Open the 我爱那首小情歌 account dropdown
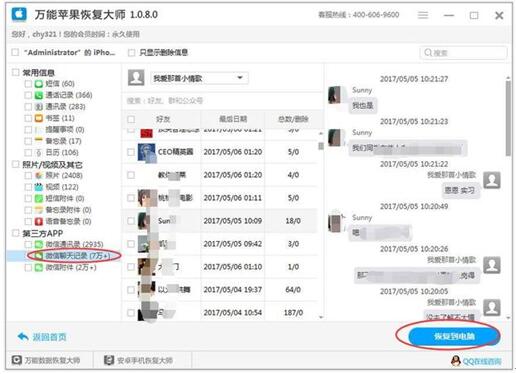 coord(199,78)
